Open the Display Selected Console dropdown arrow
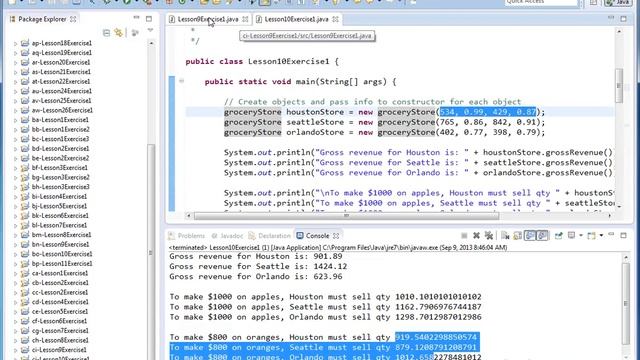 pos(580,236)
